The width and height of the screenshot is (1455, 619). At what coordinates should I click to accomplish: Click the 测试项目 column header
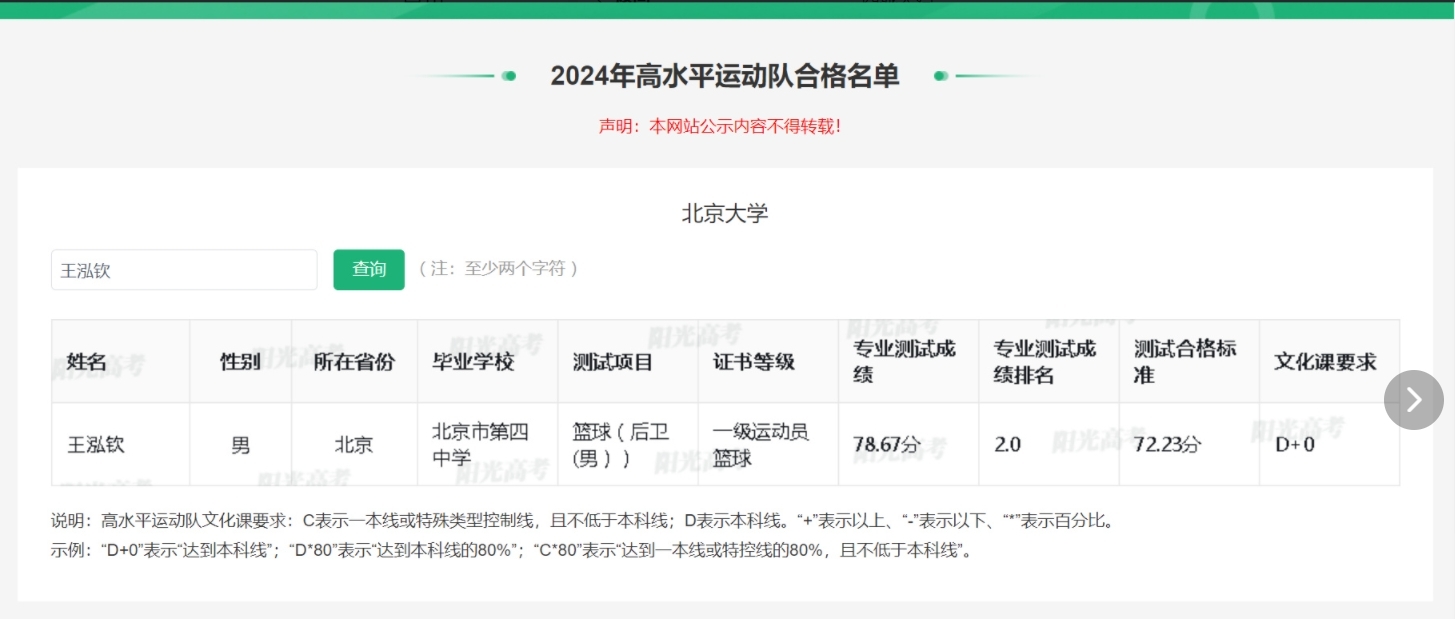[628, 362]
